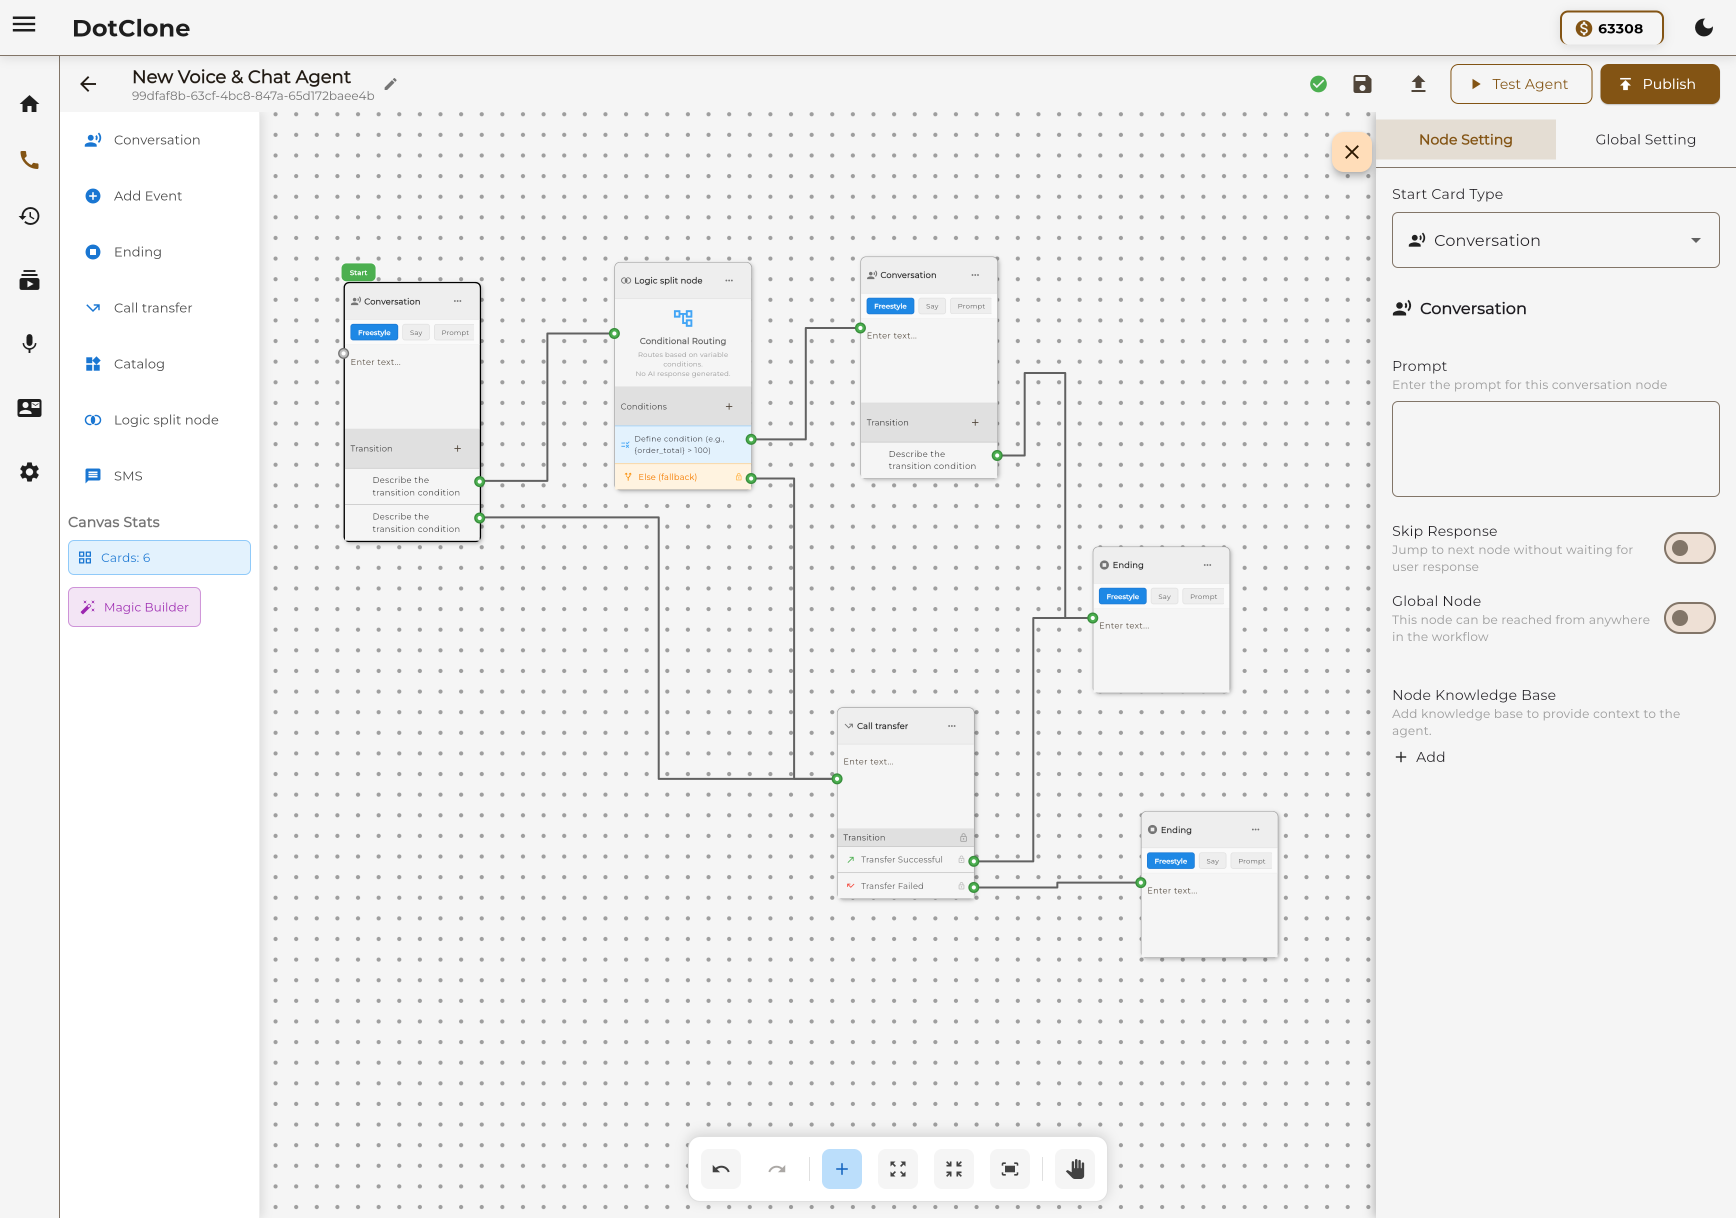
Task: Select the hand pan tool
Action: tap(1075, 1169)
